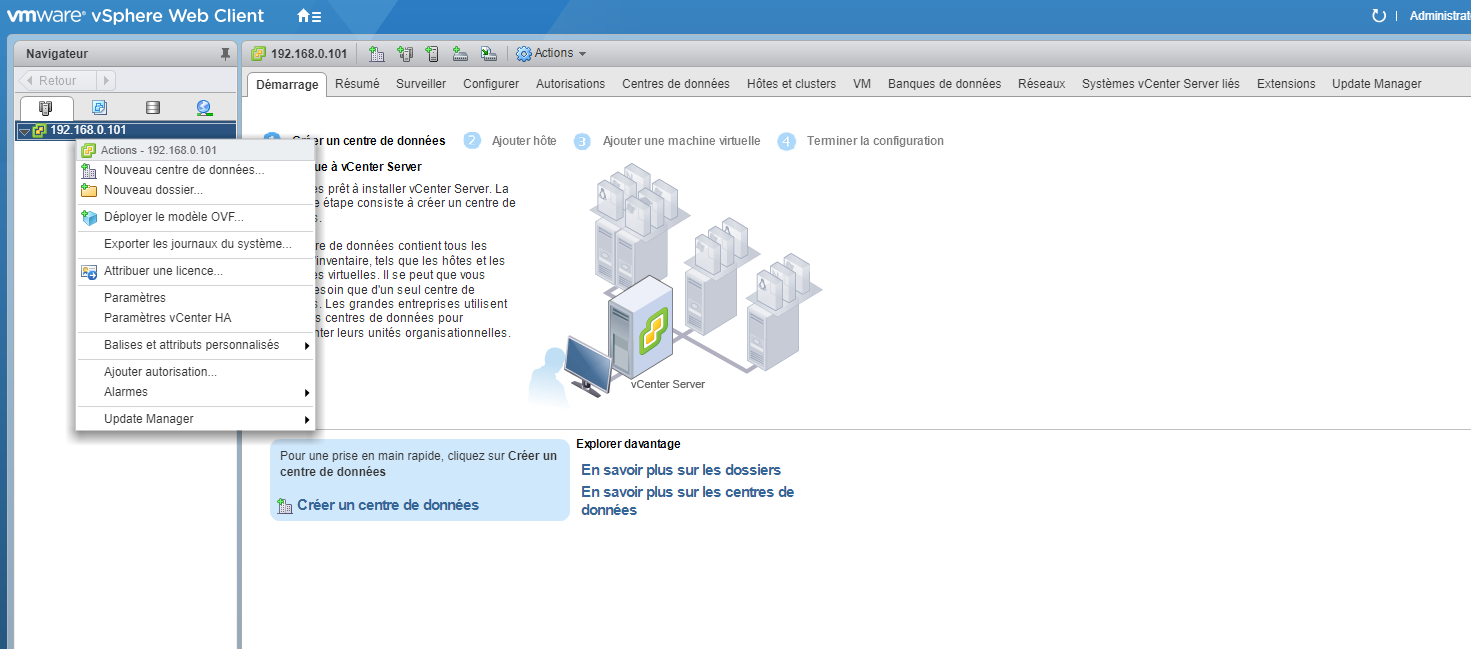The width and height of the screenshot is (1471, 649).
Task: Click license icon beside Attribuer une licence
Action: point(89,271)
